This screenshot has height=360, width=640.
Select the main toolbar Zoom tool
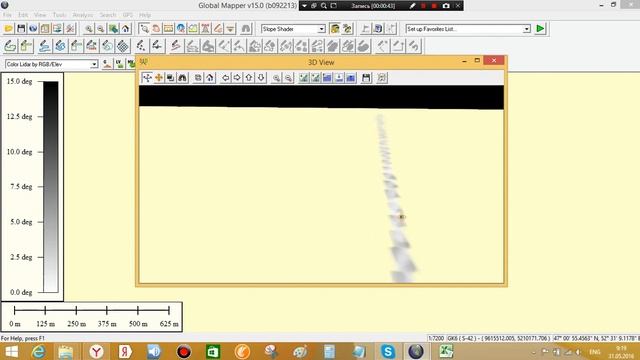pyautogui.click(x=144, y=29)
